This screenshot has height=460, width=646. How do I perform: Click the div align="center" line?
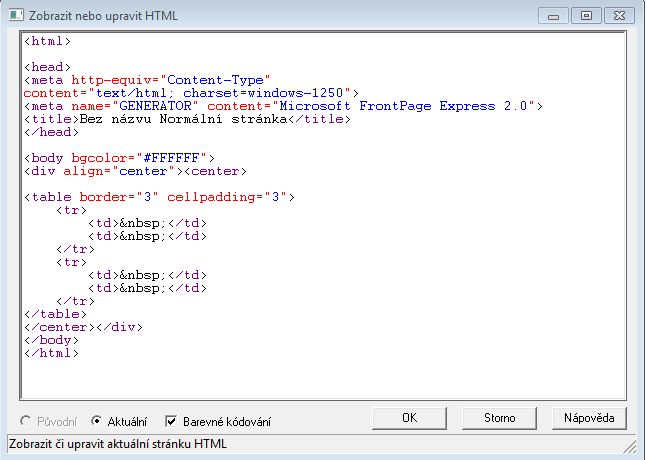click(x=136, y=171)
